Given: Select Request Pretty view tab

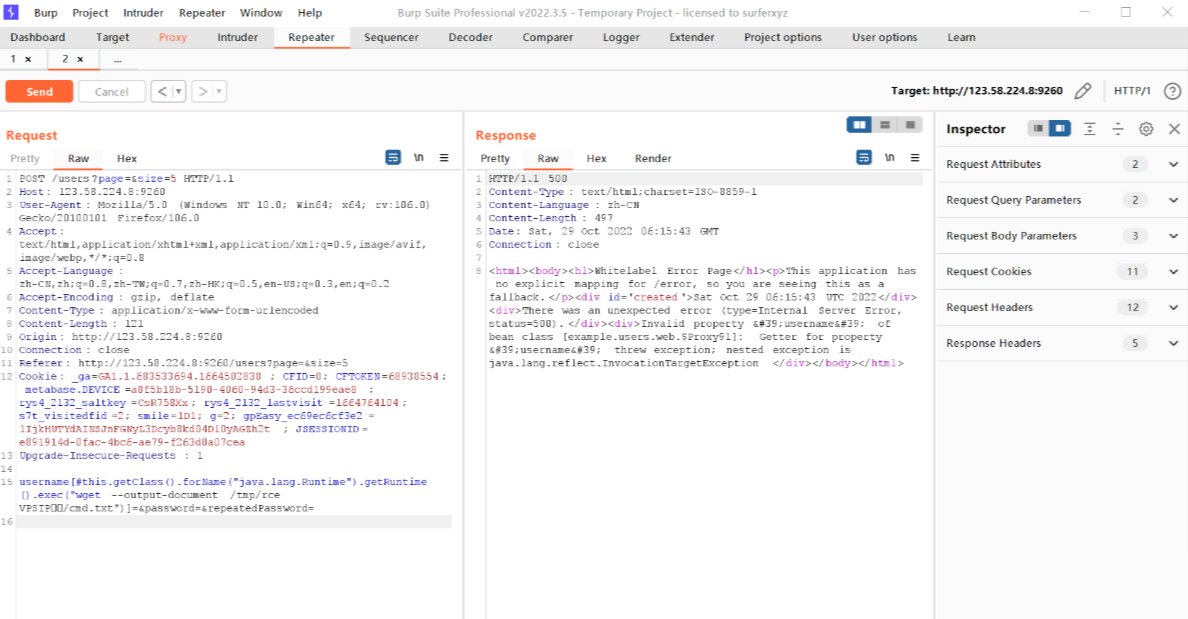Looking at the screenshot, I should tap(25, 158).
